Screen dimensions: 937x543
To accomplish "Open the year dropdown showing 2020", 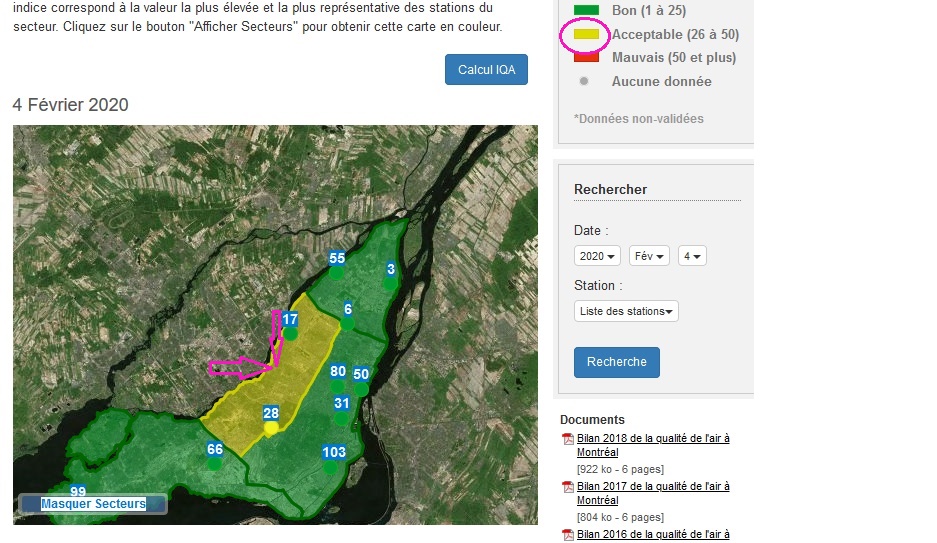I will coord(597,256).
